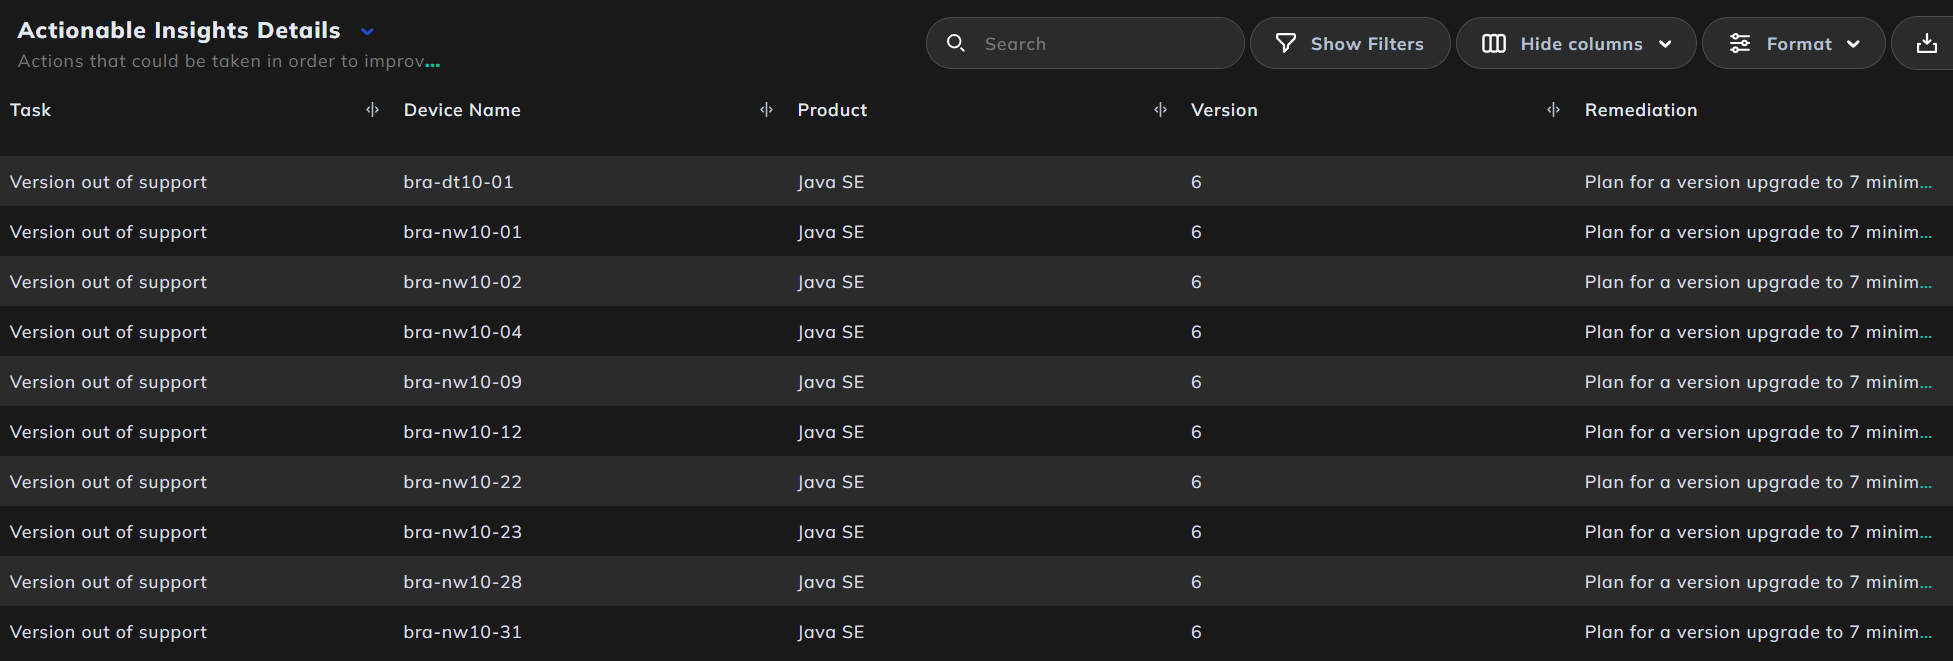The image size is (1953, 661).
Task: Open the Format dropdown arrow
Action: coord(1853,44)
